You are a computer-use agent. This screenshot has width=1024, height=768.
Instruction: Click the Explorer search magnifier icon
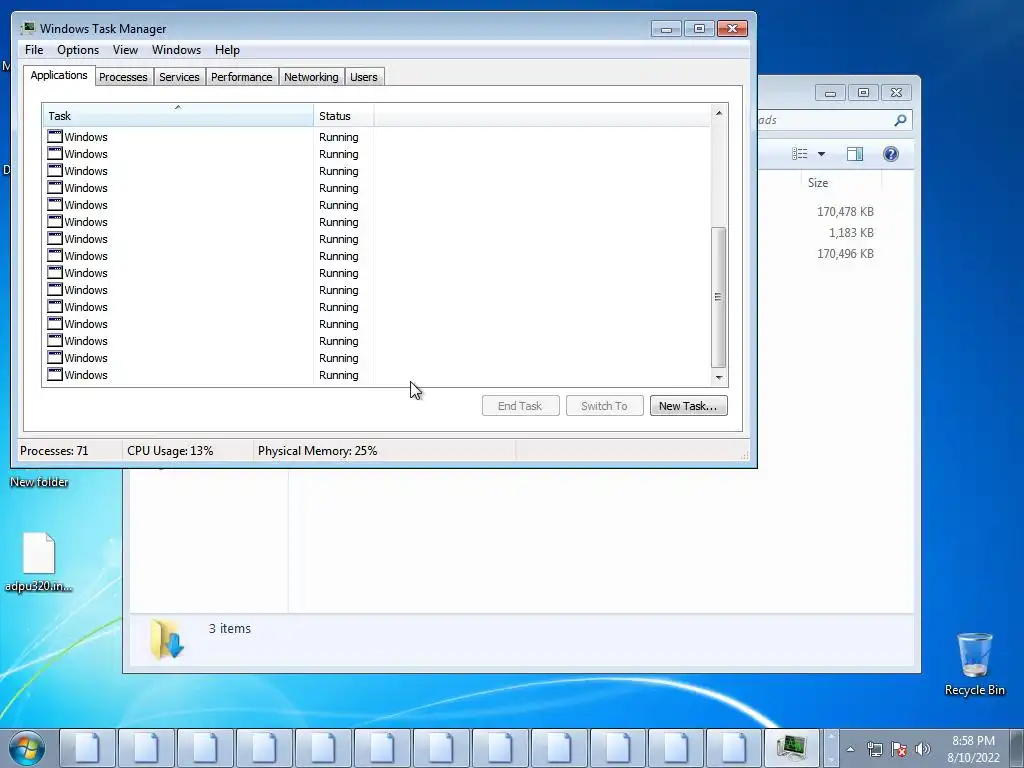[x=900, y=120]
